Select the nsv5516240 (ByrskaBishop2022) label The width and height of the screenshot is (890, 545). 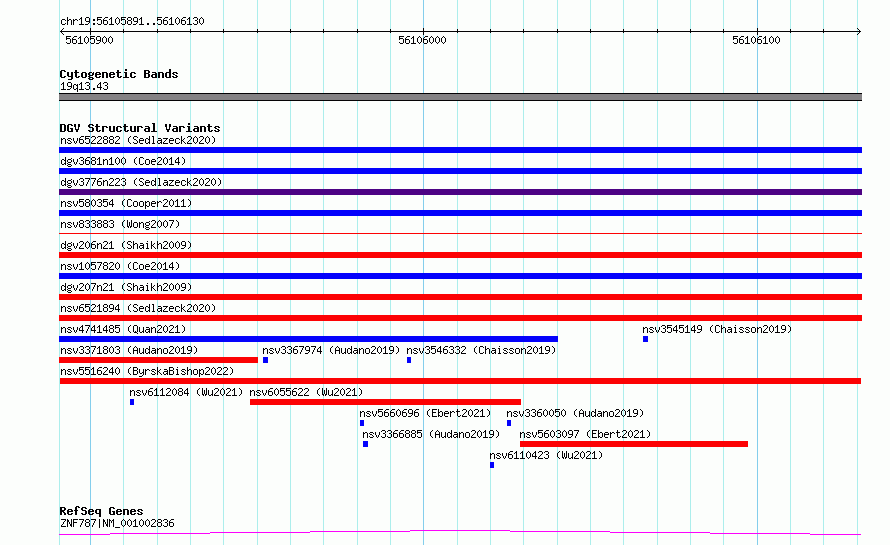[x=147, y=371]
